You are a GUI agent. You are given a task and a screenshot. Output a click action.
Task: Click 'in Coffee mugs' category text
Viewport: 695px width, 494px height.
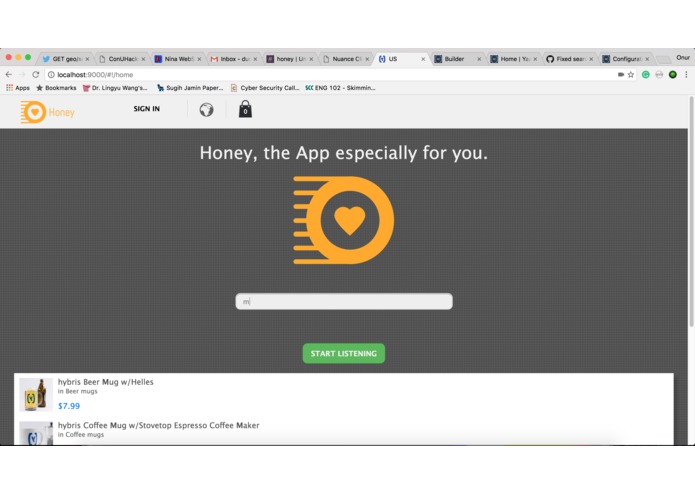(81, 435)
